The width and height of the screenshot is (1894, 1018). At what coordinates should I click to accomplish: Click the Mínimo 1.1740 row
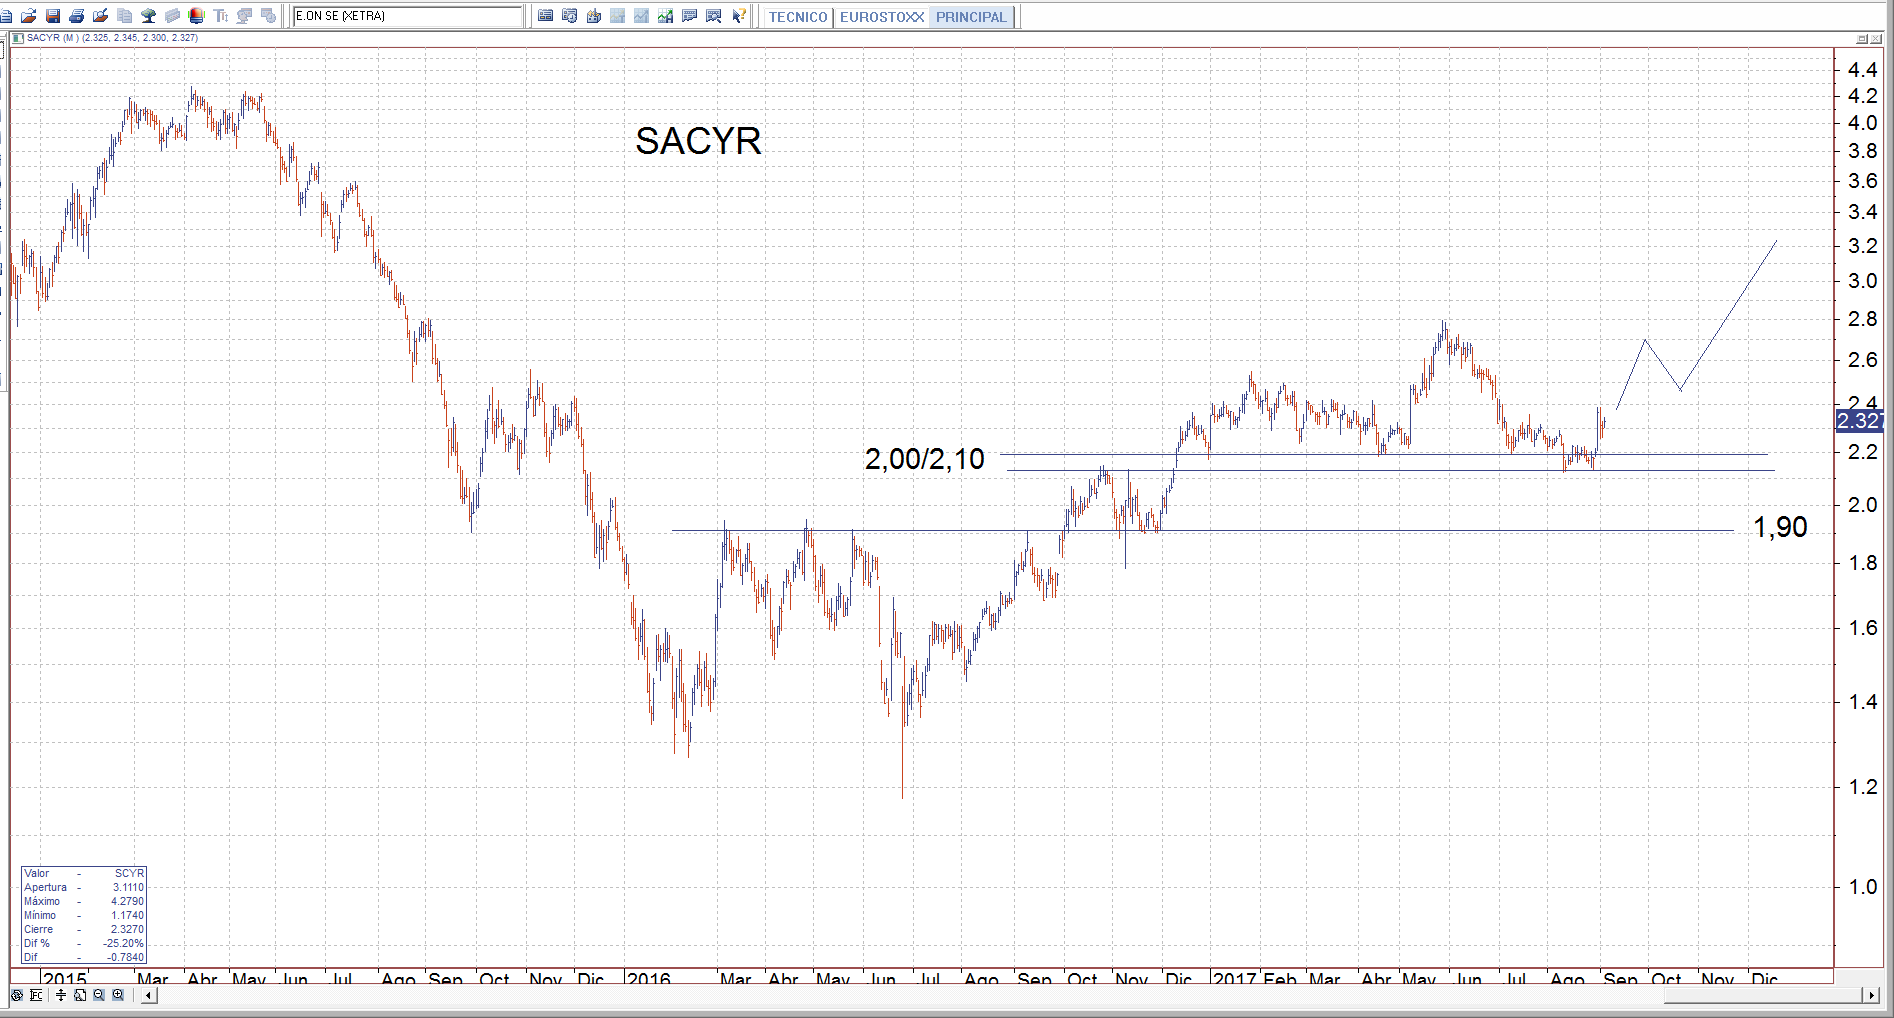(84, 915)
